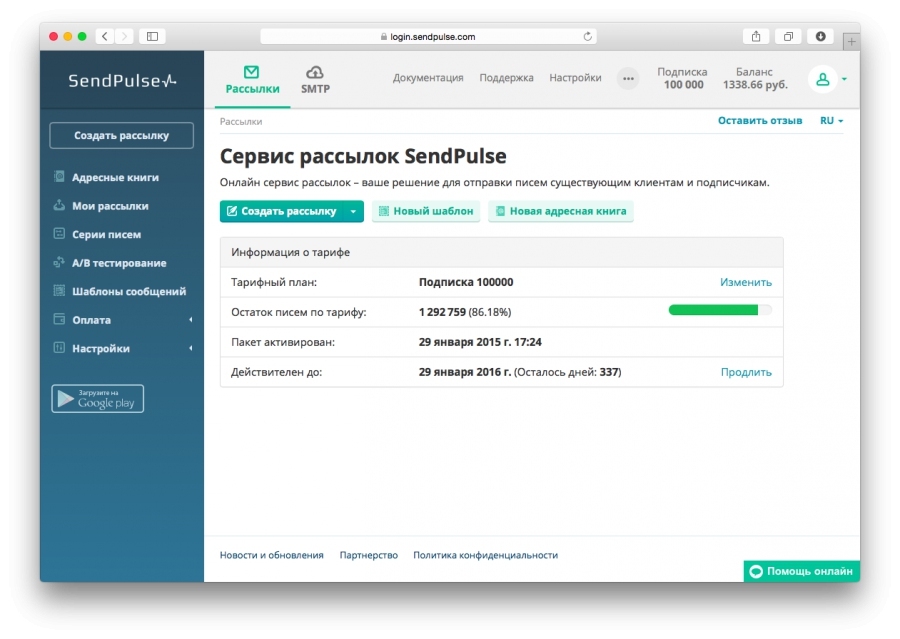This screenshot has height=639, width=900.
Task: Click the Шаблоны сообщений sidebar icon
Action: click(x=59, y=291)
